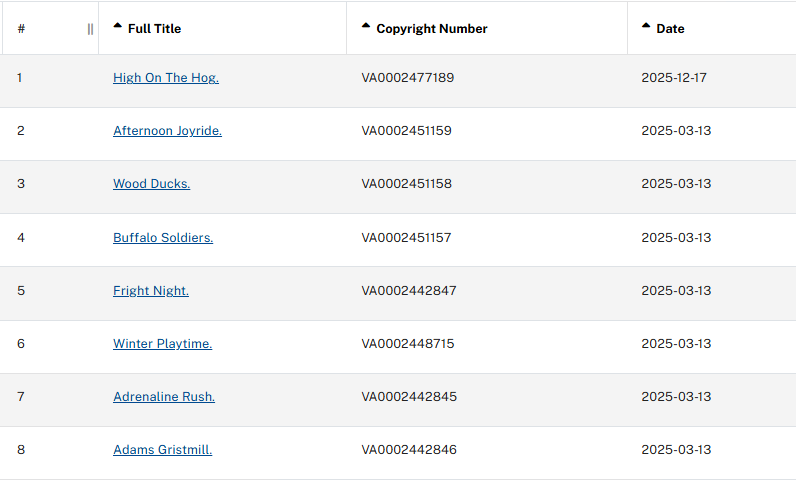Select the 2025-12-17 date cell

pos(674,78)
